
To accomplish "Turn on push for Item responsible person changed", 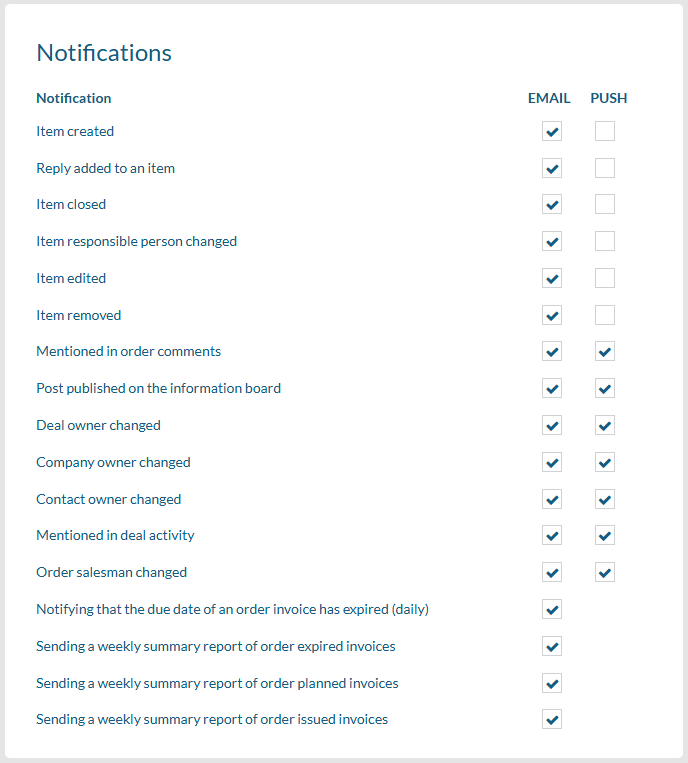I will [x=604, y=241].
